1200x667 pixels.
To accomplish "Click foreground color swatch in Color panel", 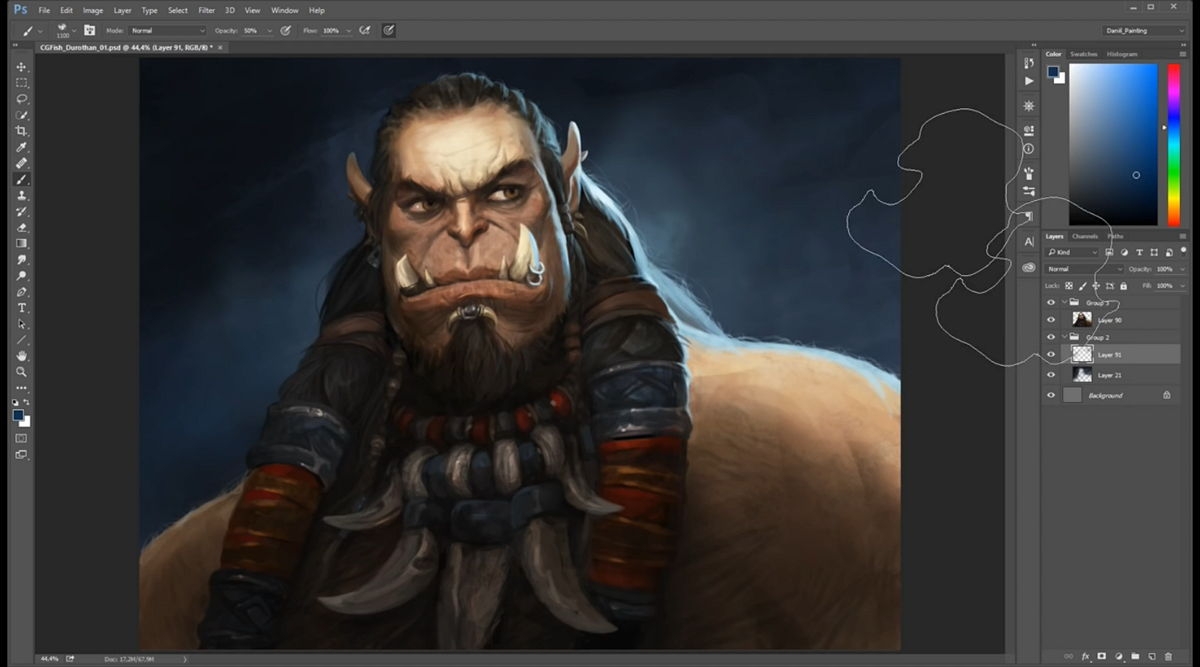I will click(x=1052, y=72).
